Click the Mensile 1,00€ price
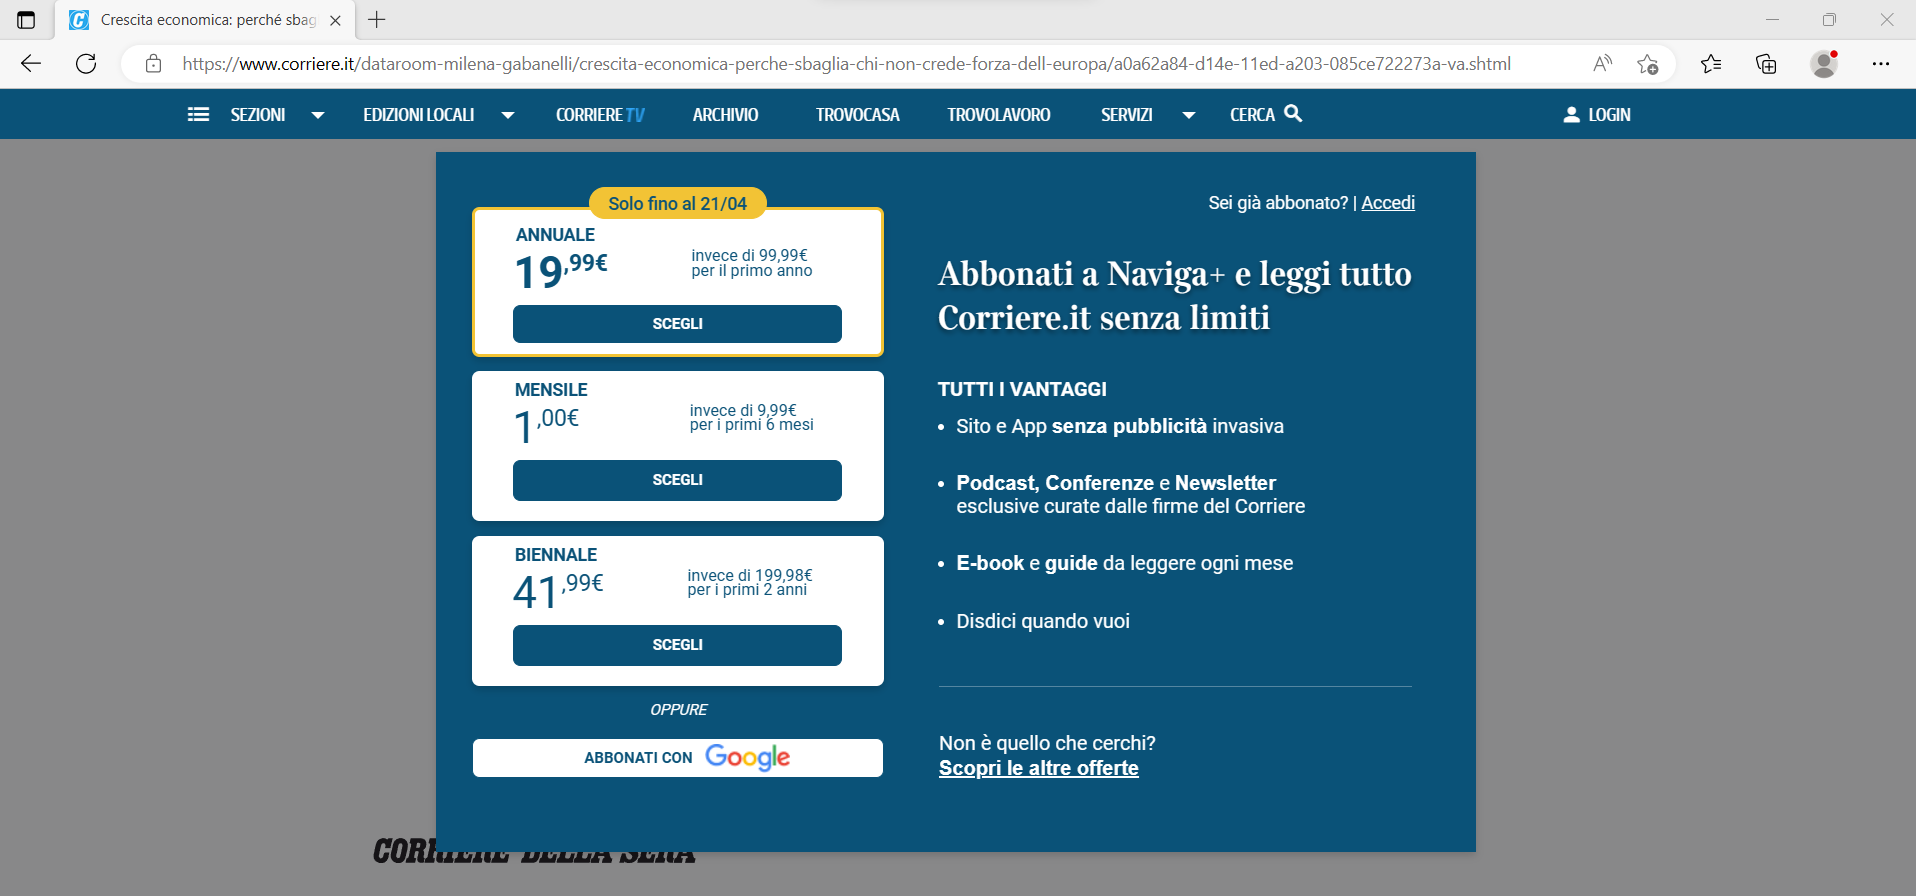The width and height of the screenshot is (1916, 896). tap(547, 424)
